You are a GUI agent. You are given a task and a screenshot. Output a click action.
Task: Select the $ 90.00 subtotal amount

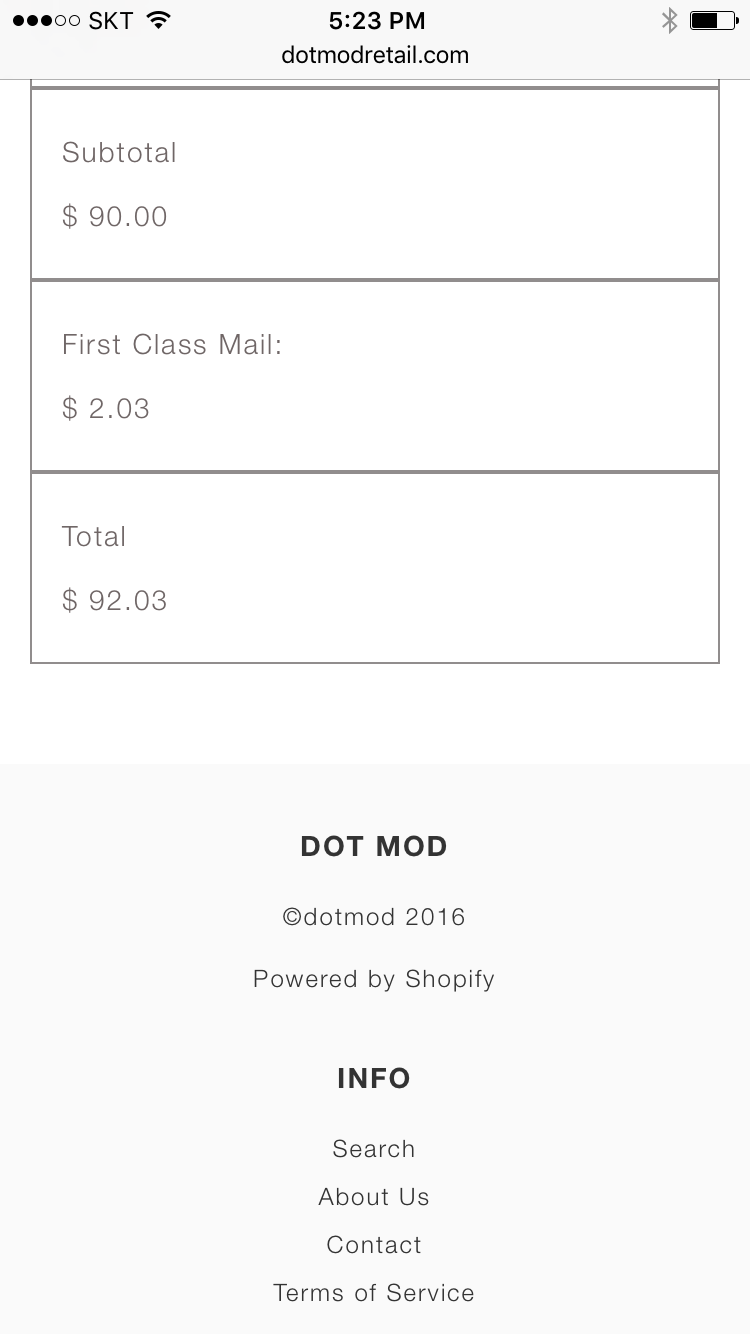click(115, 217)
